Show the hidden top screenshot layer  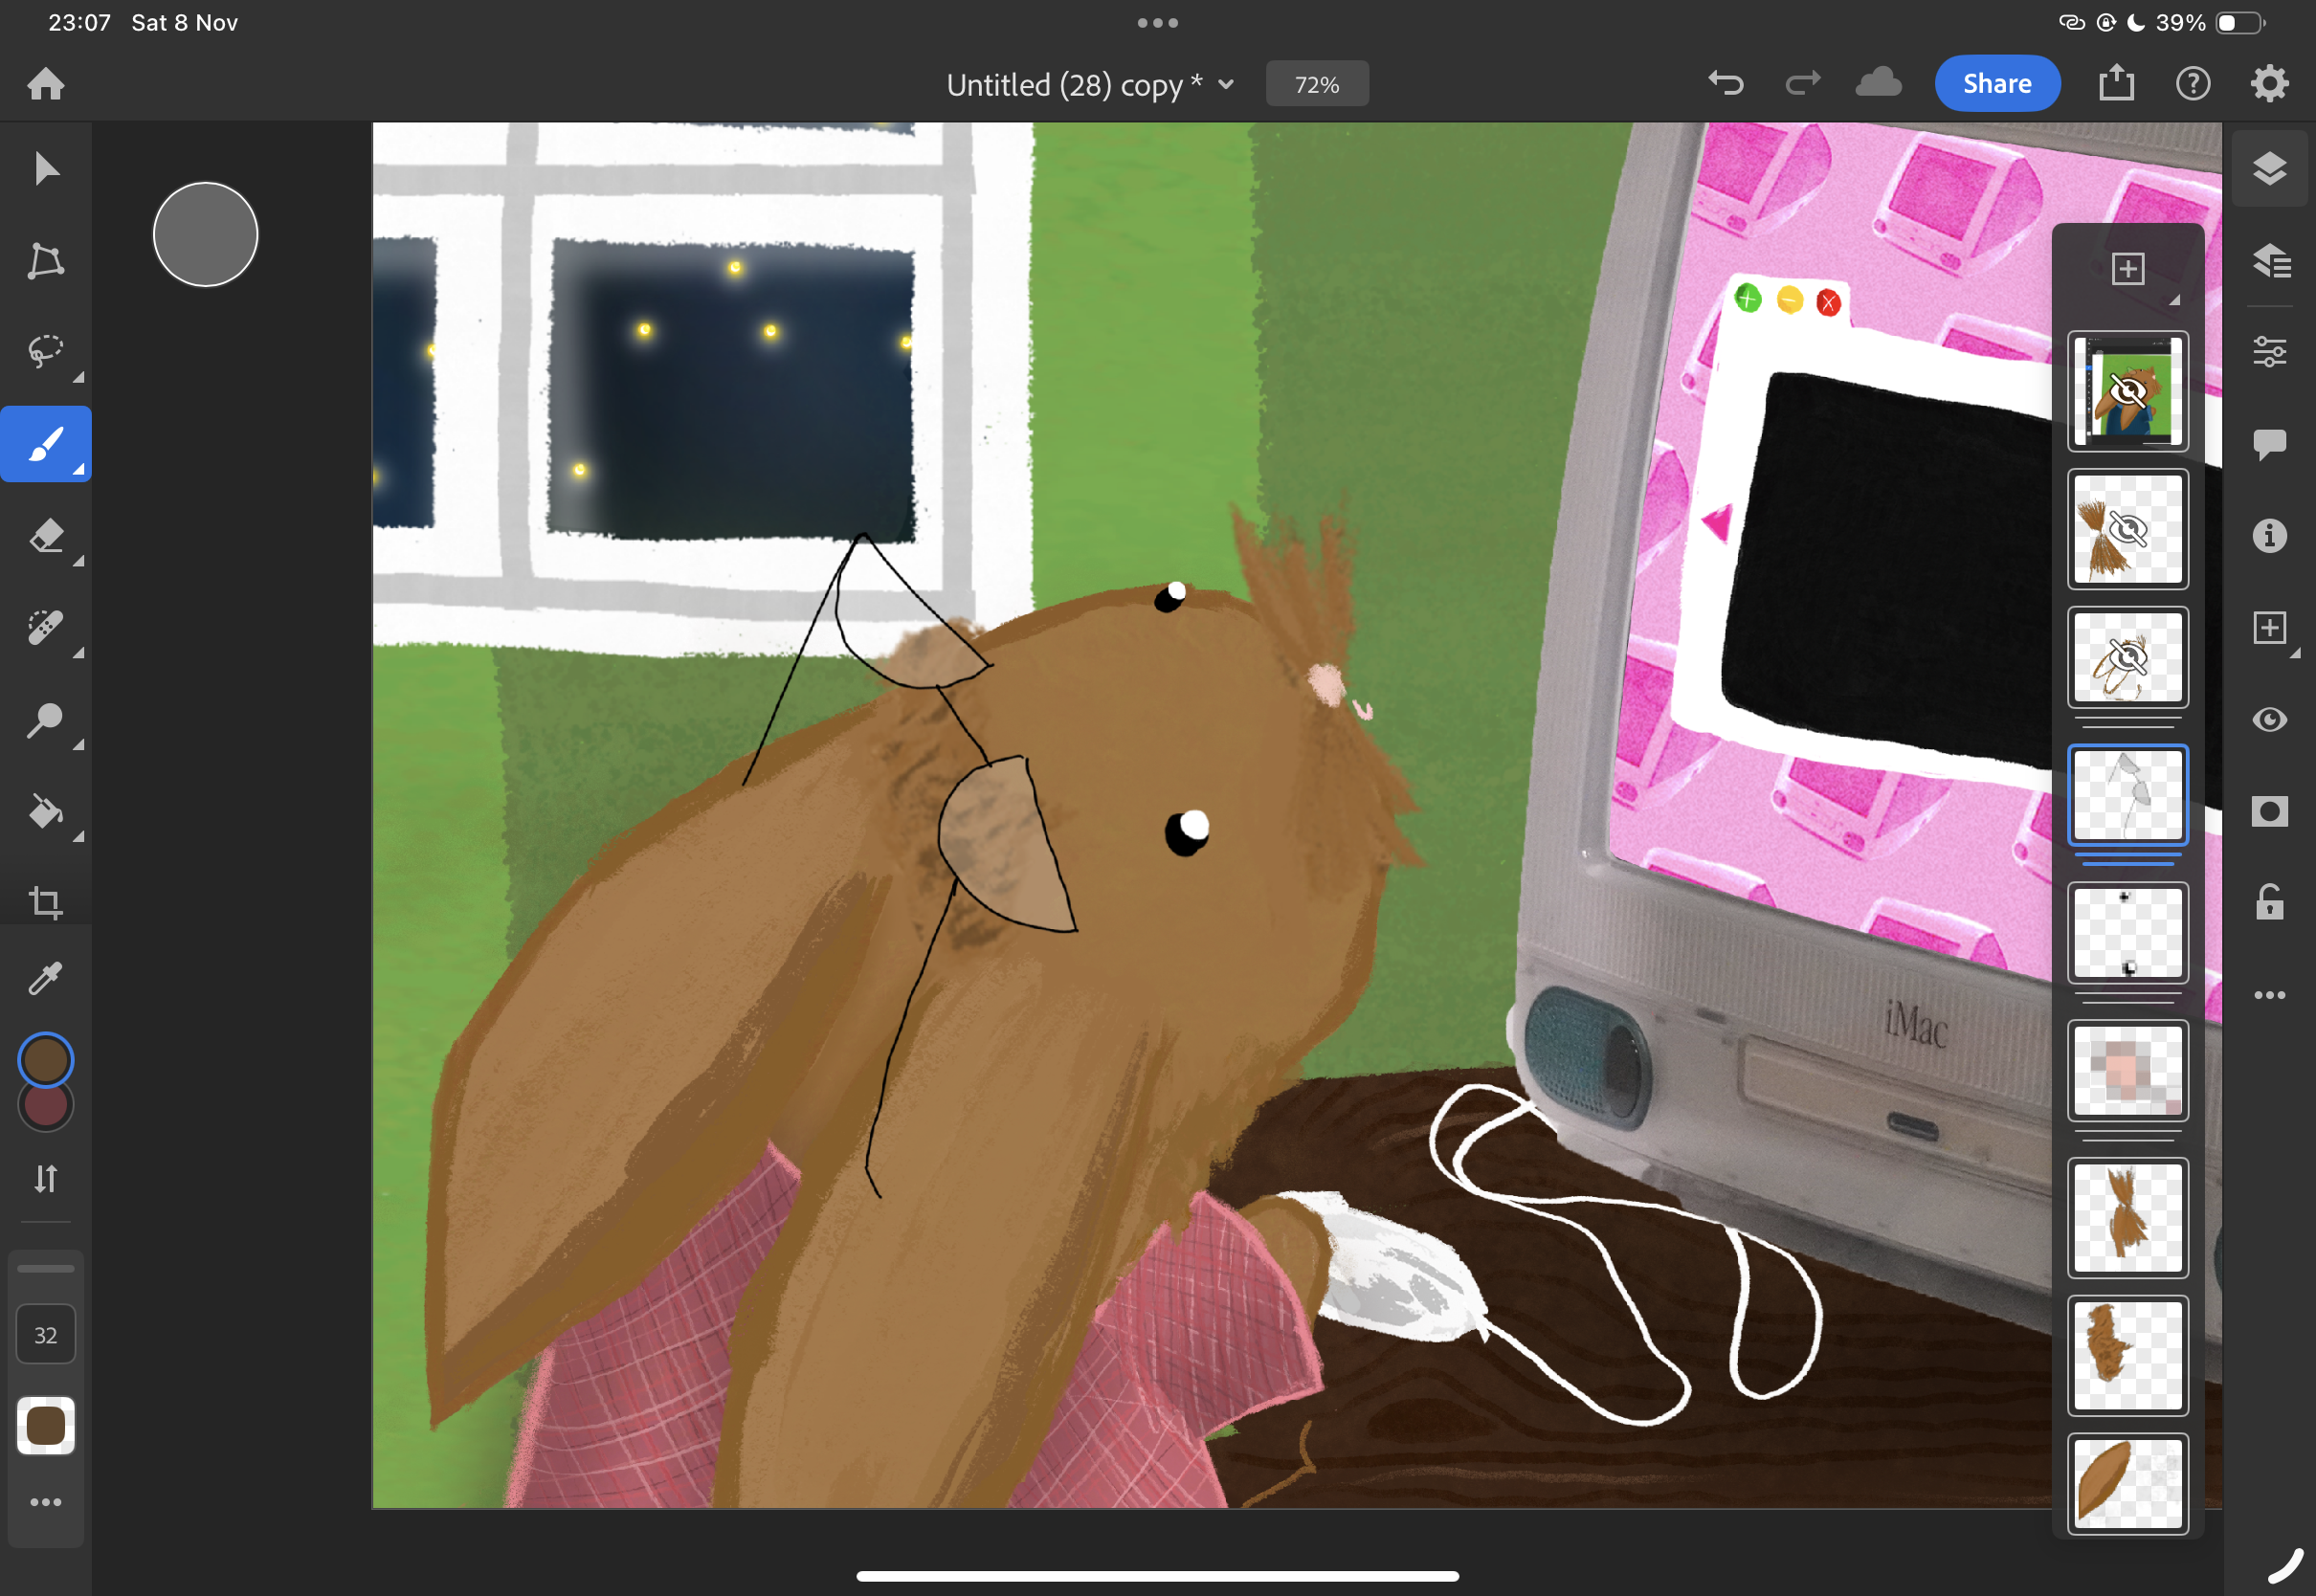click(2127, 391)
